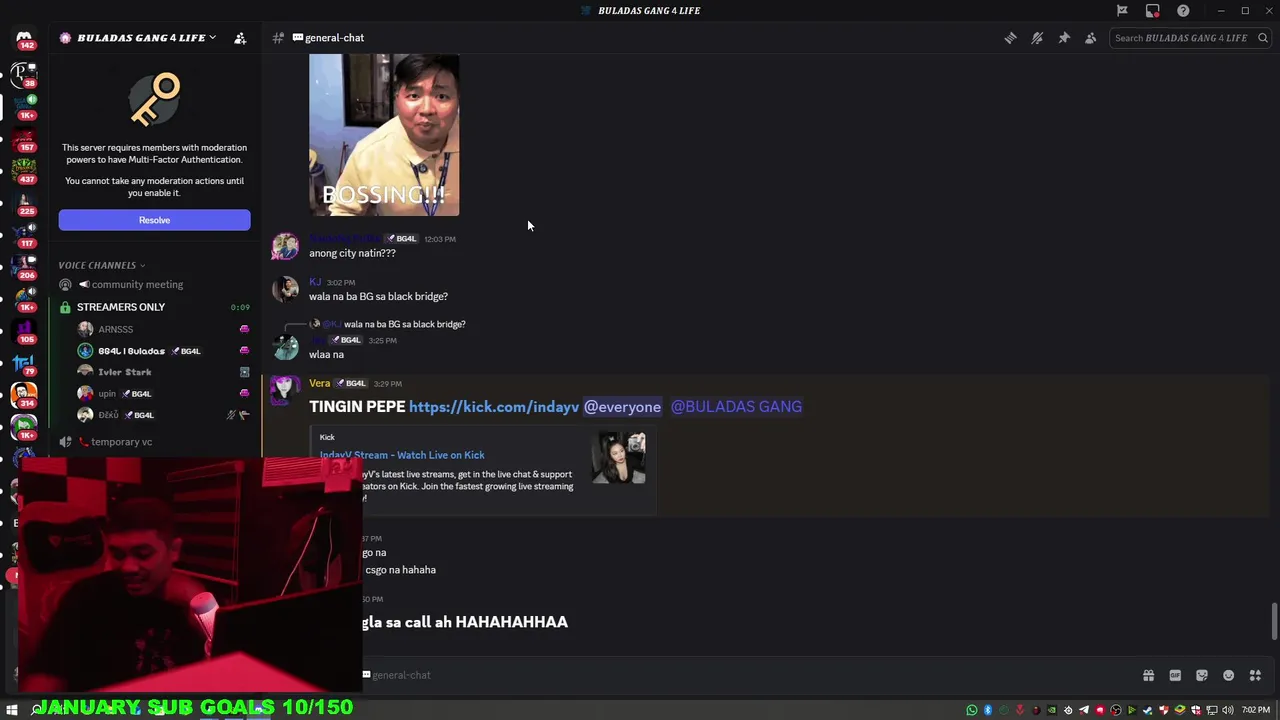Open Quests flag icon in title bar
The image size is (1280, 720).
1122,11
